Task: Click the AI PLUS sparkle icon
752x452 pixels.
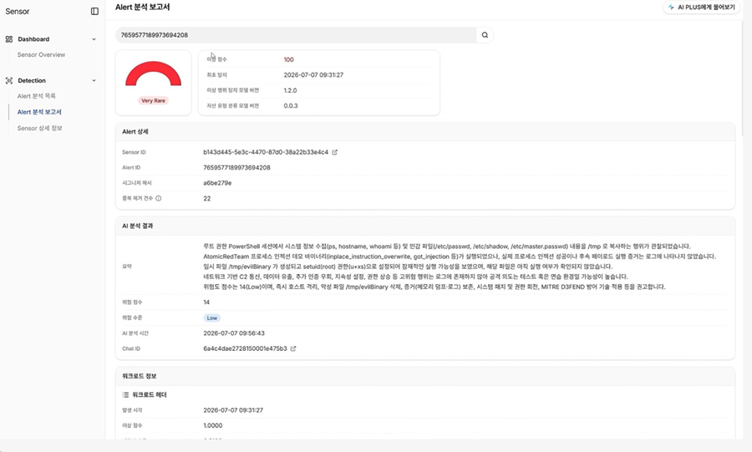Action: point(671,7)
